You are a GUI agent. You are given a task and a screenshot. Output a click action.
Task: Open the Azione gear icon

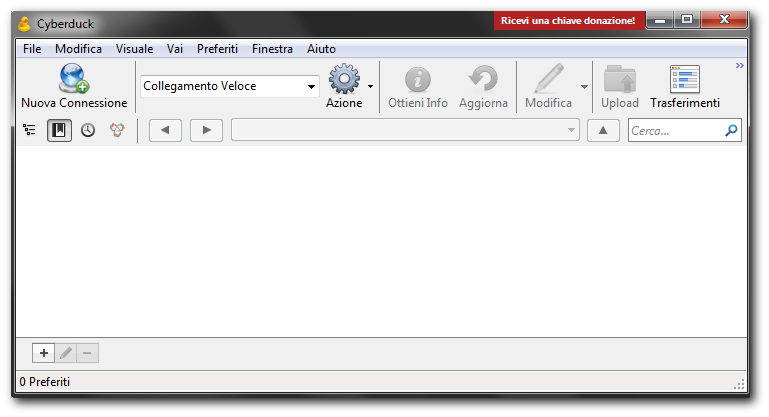pyautogui.click(x=344, y=78)
